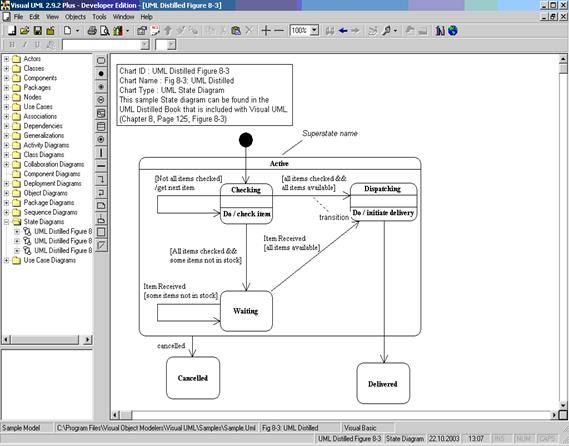Expand the Activity Diagrams folder

6,145
